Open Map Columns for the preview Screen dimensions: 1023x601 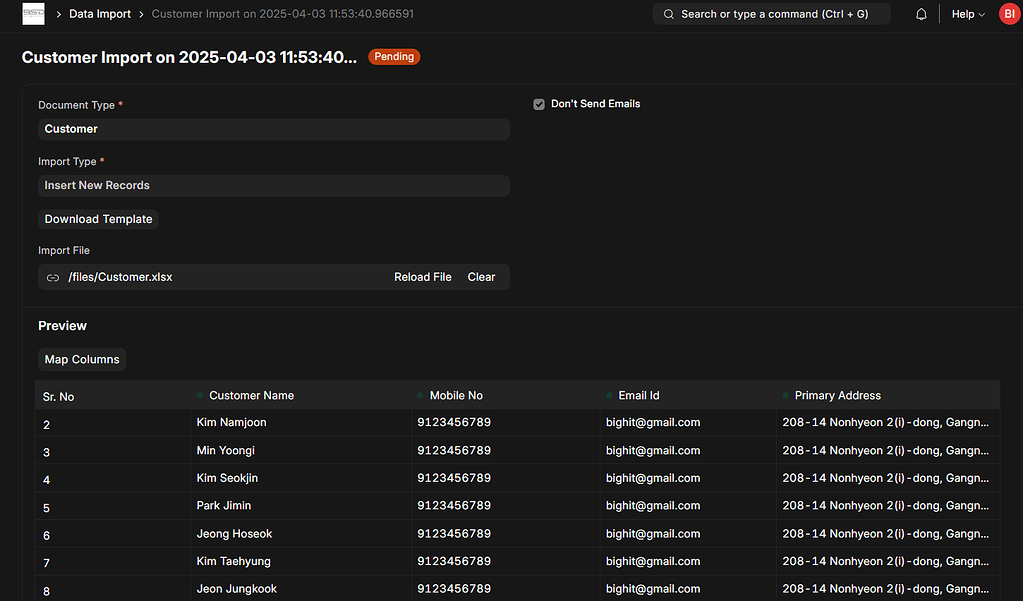(x=82, y=359)
